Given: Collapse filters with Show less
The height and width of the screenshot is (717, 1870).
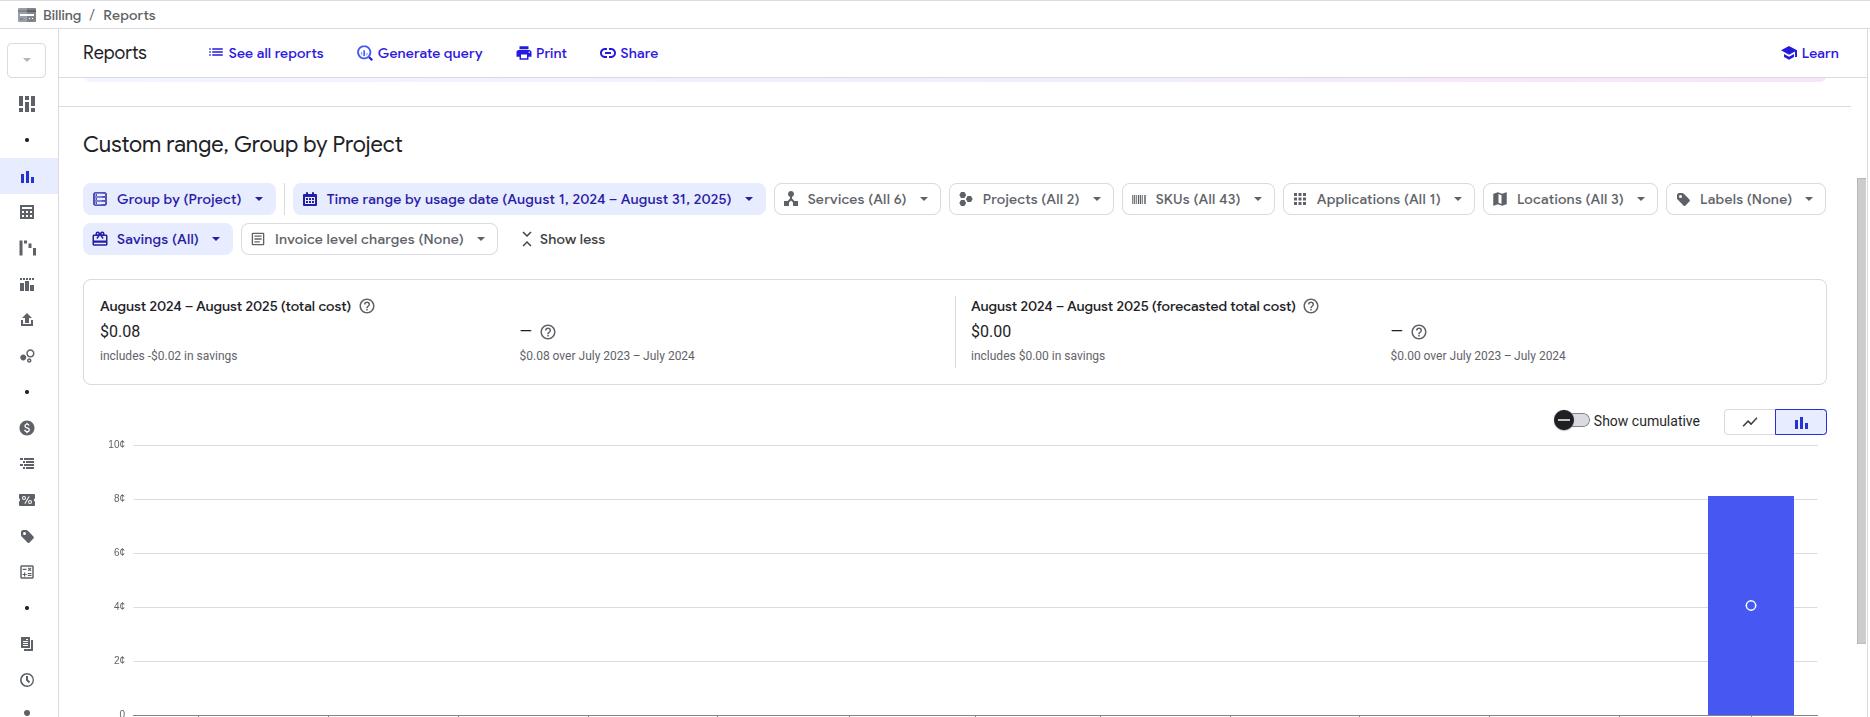Looking at the screenshot, I should pos(562,239).
